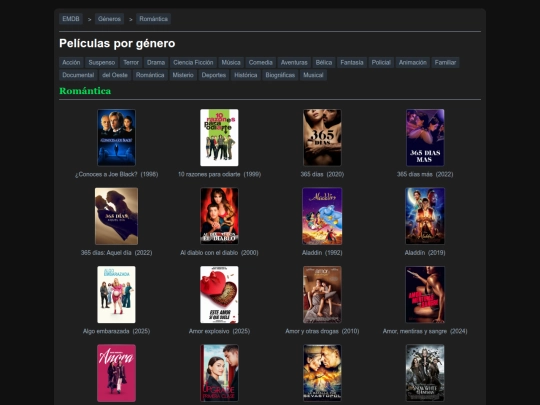Click title text Amor explosivo (2025)
This screenshot has height=405, width=540.
219,331
